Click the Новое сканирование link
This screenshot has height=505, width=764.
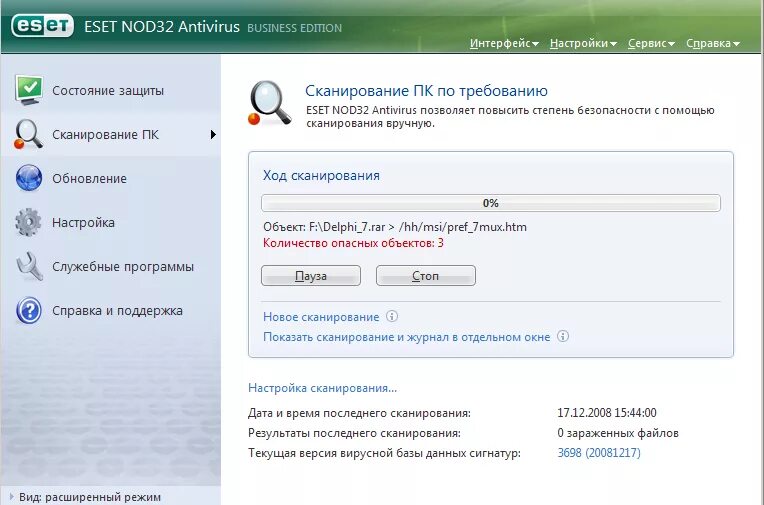(x=321, y=317)
